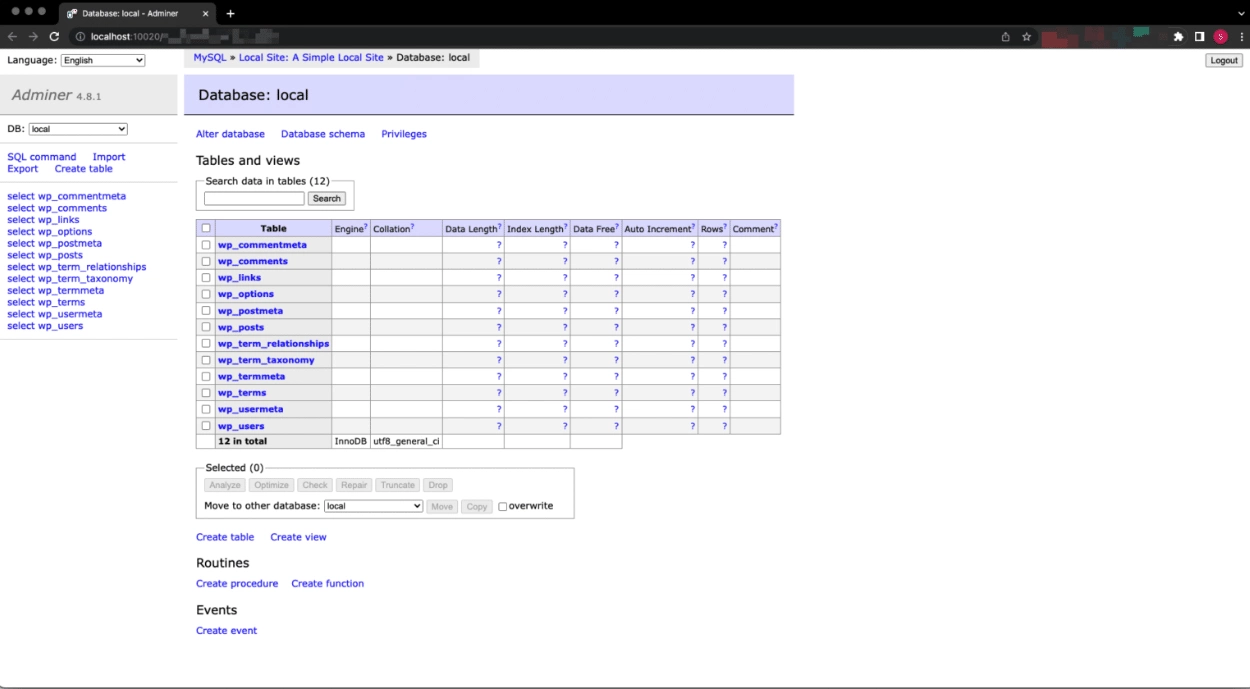
Task: Open the Database schema link
Action: (x=322, y=133)
